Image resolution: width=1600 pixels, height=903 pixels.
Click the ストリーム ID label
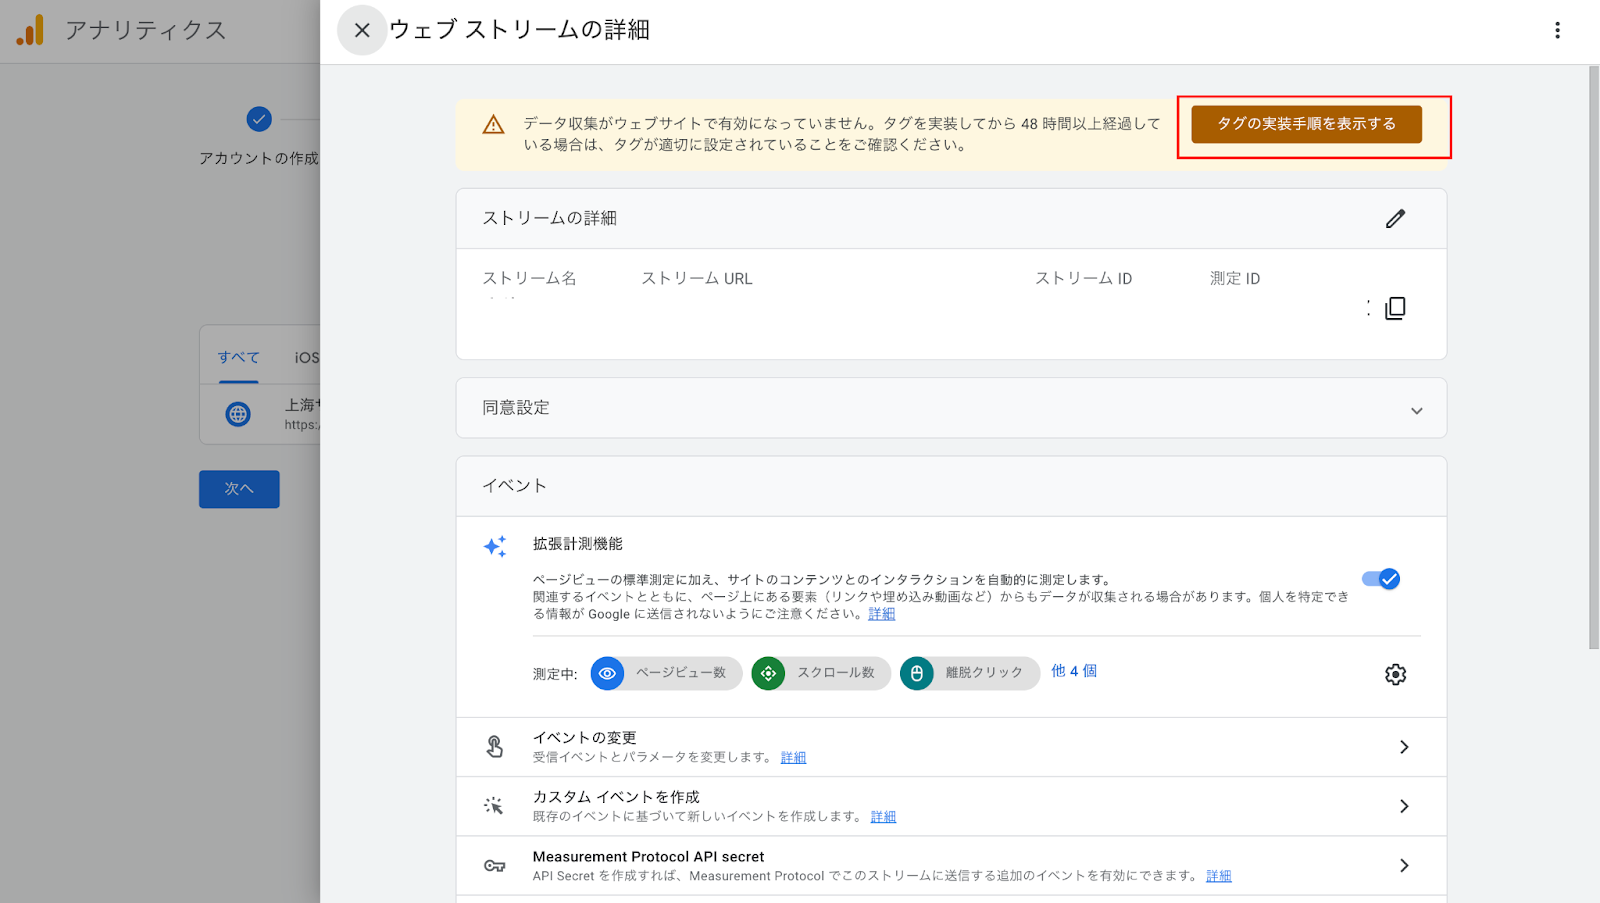click(x=1083, y=278)
